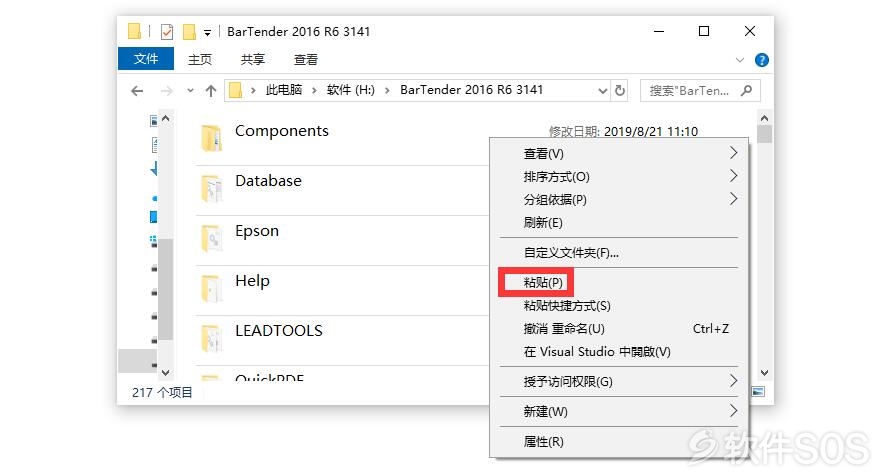Screen dimensions: 883x475
Task: Open 属性(R) from context menu
Action: click(x=619, y=441)
